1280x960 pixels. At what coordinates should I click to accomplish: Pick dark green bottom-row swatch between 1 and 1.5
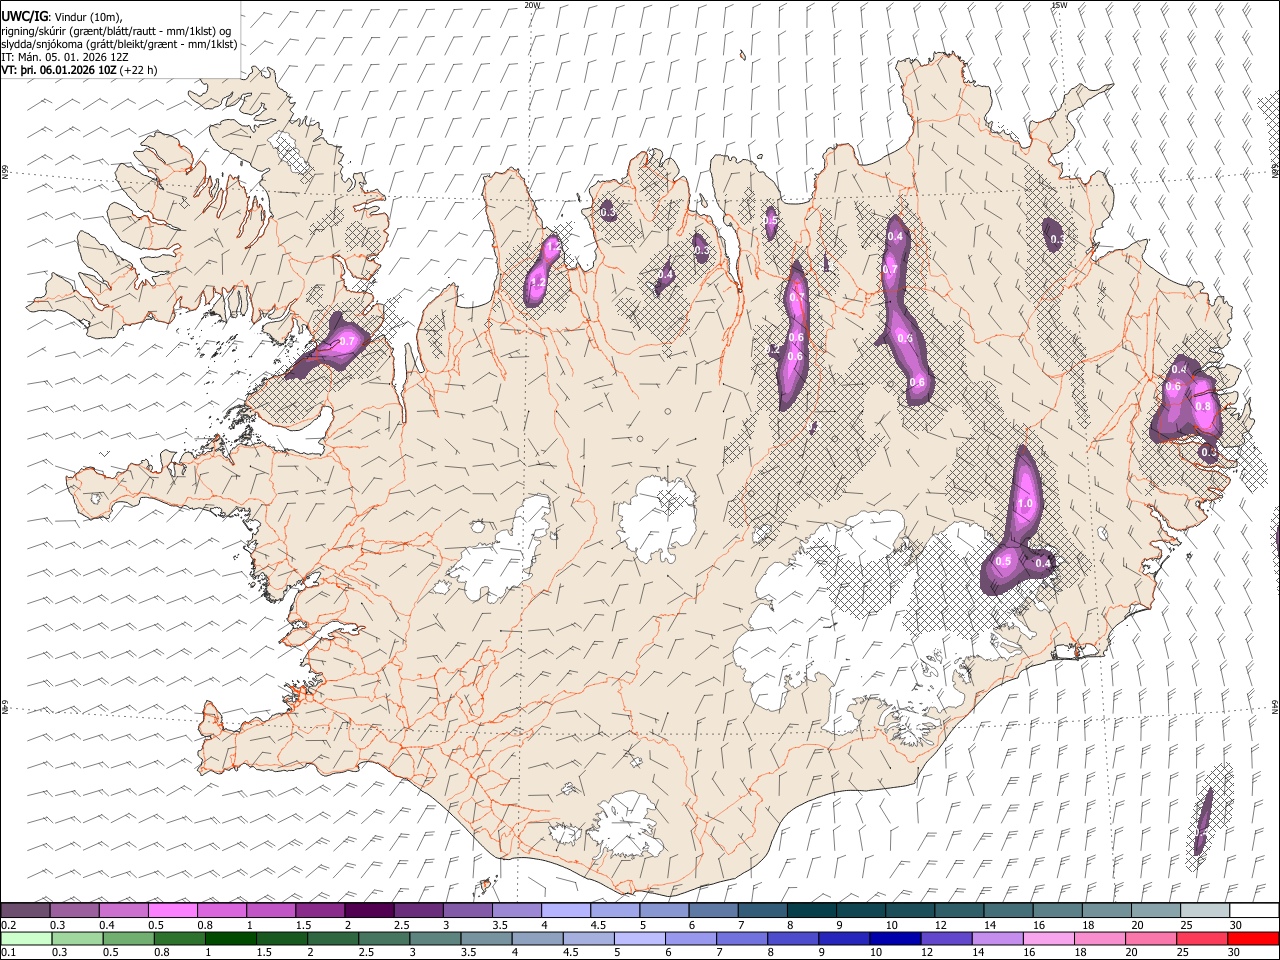coord(231,939)
